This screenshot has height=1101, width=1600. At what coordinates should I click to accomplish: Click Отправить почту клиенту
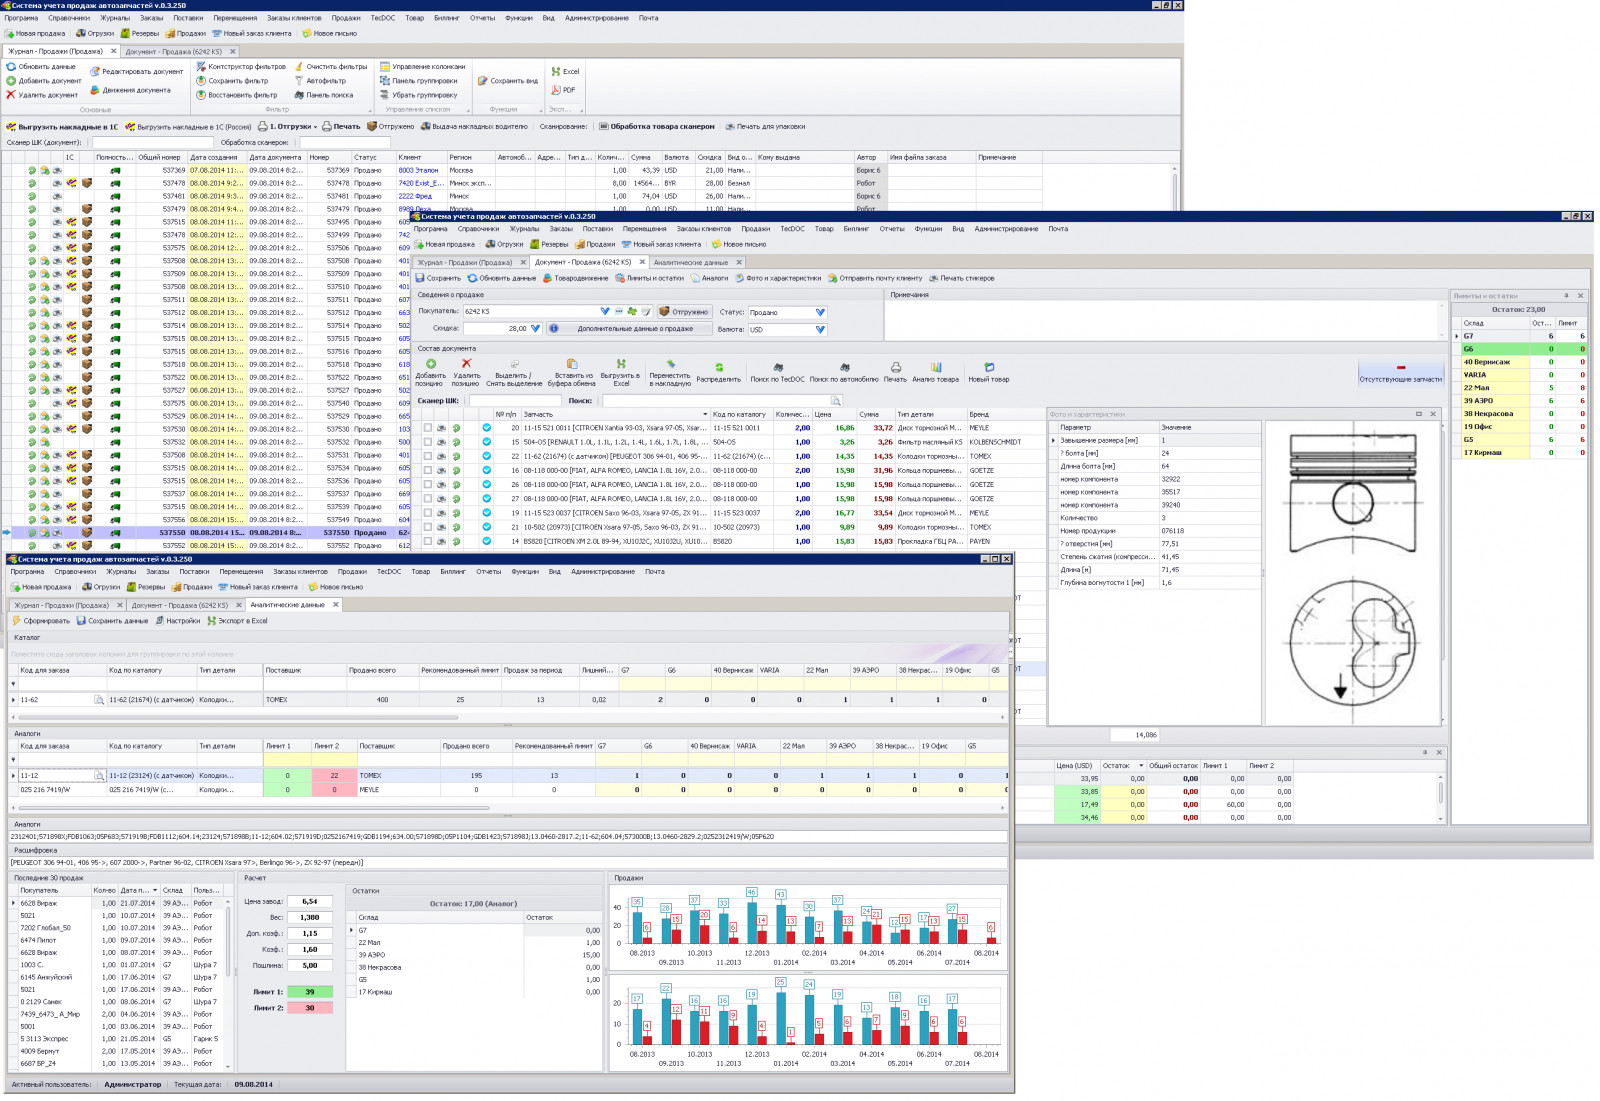tap(874, 278)
